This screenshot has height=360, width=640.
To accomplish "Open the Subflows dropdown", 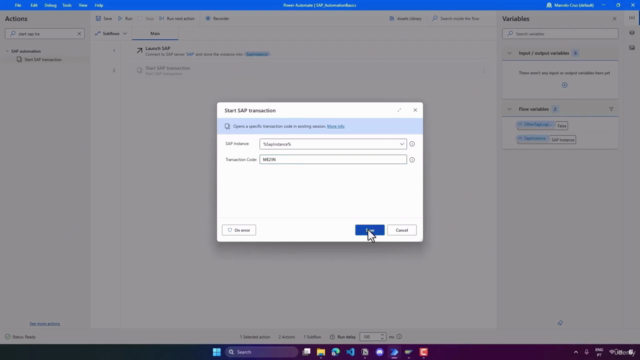I will tap(111, 33).
